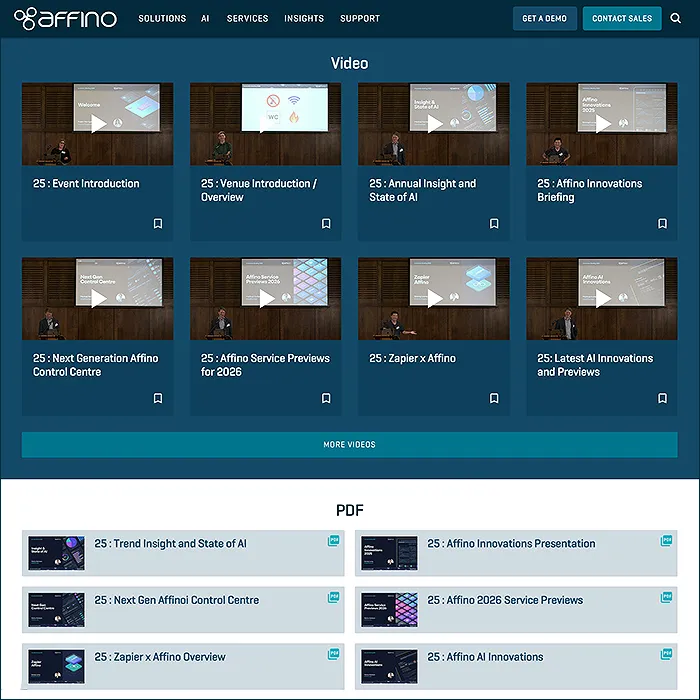The height and width of the screenshot is (700, 700).
Task: Click PDF icon on Trend Insight and State of AI
Action: point(333,541)
